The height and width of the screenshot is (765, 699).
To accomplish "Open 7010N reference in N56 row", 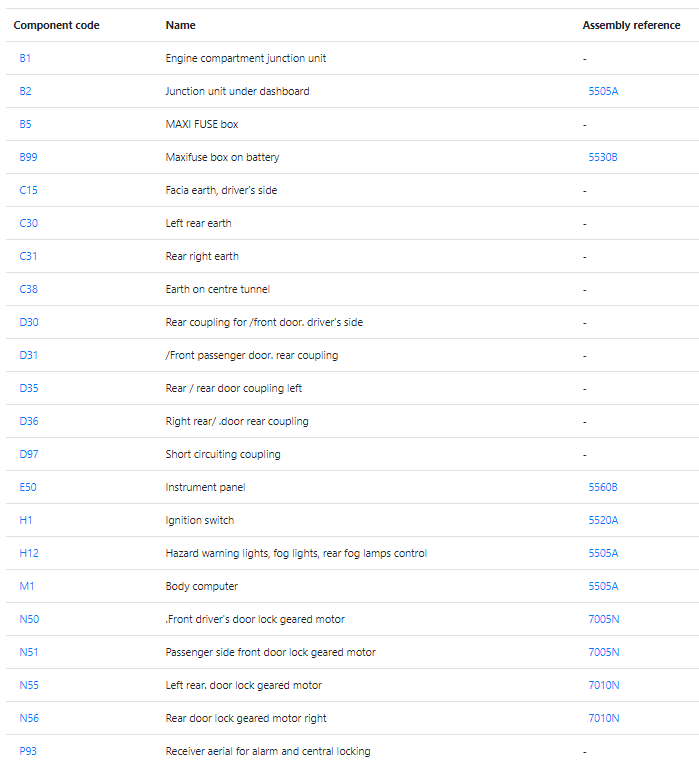I will (604, 718).
